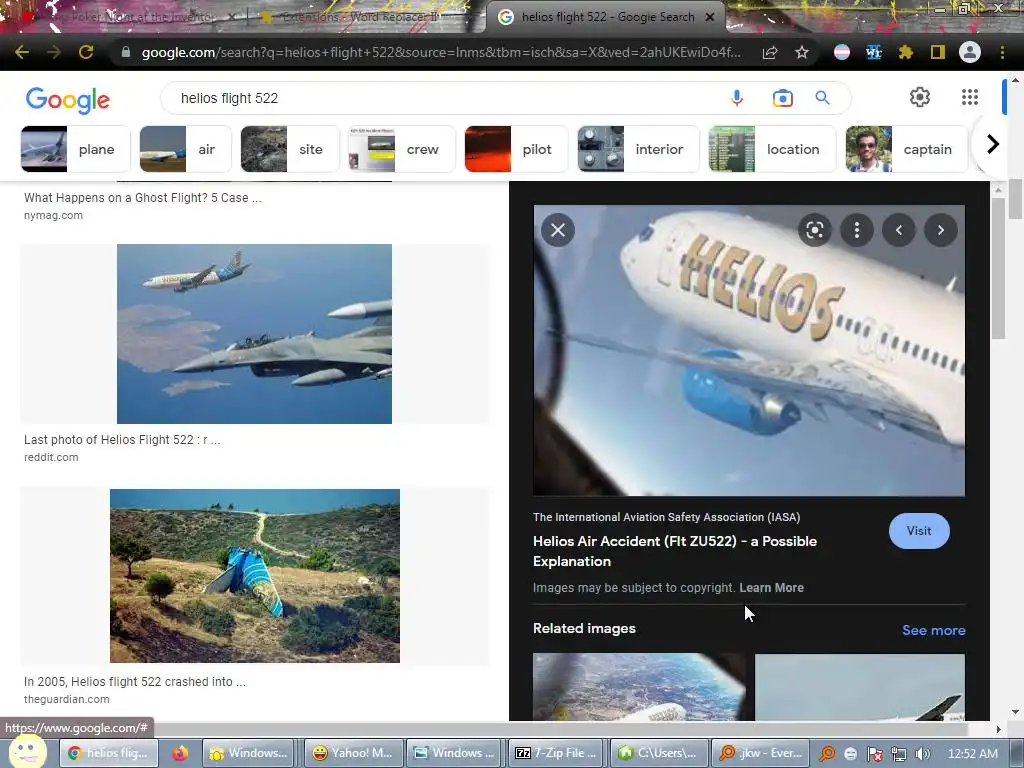Click the security flag tray icon
Screen dimensions: 1024x768
coord(874,754)
